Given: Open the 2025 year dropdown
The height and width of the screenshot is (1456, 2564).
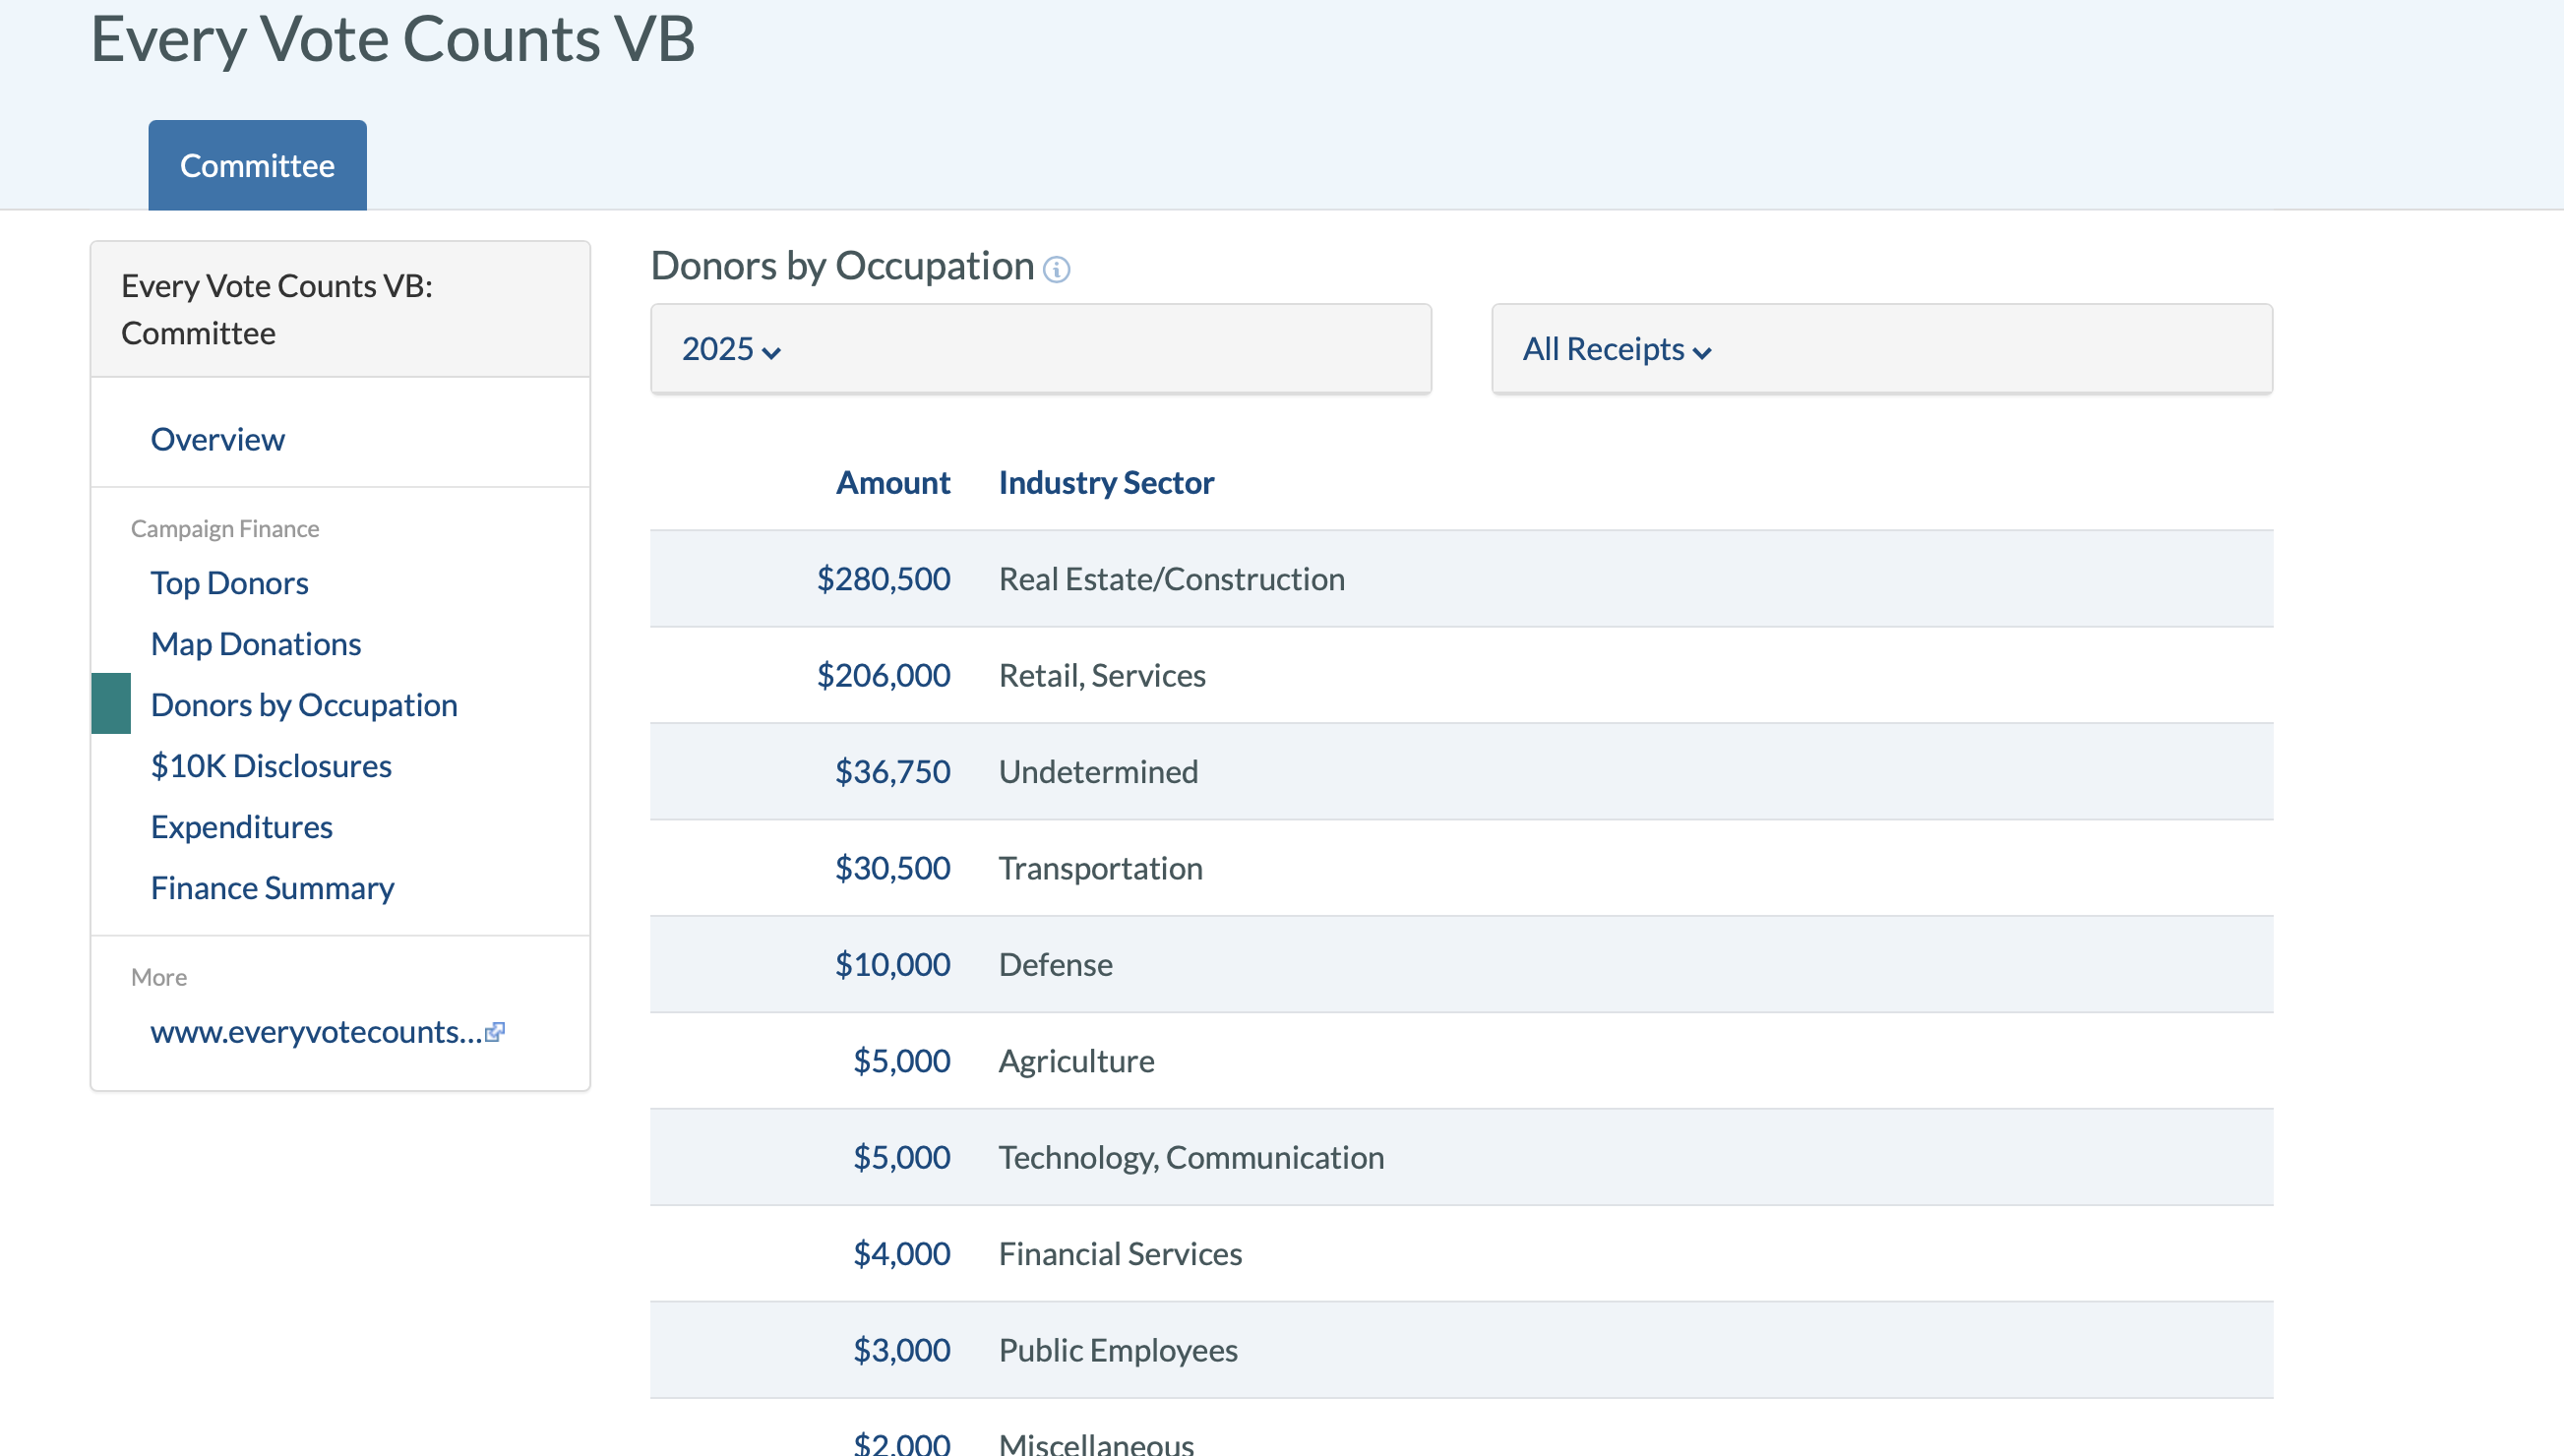Looking at the screenshot, I should 731,349.
